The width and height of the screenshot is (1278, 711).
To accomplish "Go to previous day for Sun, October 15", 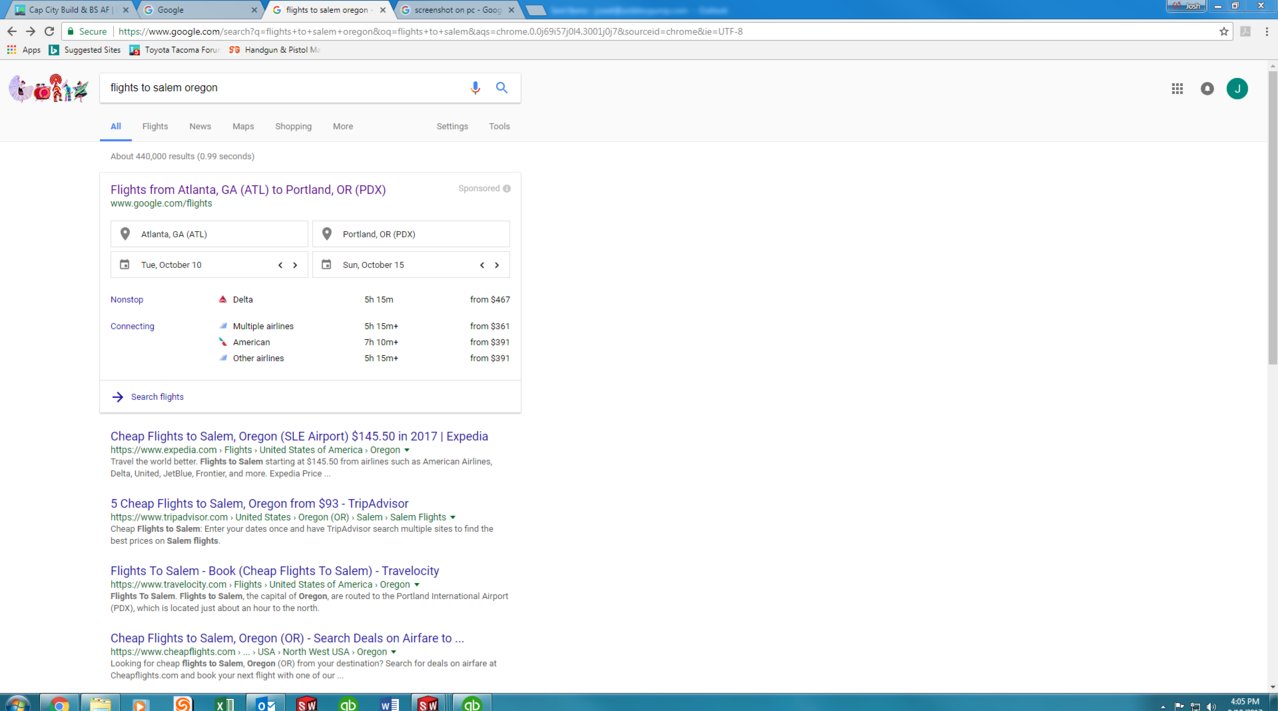I will pyautogui.click(x=482, y=265).
